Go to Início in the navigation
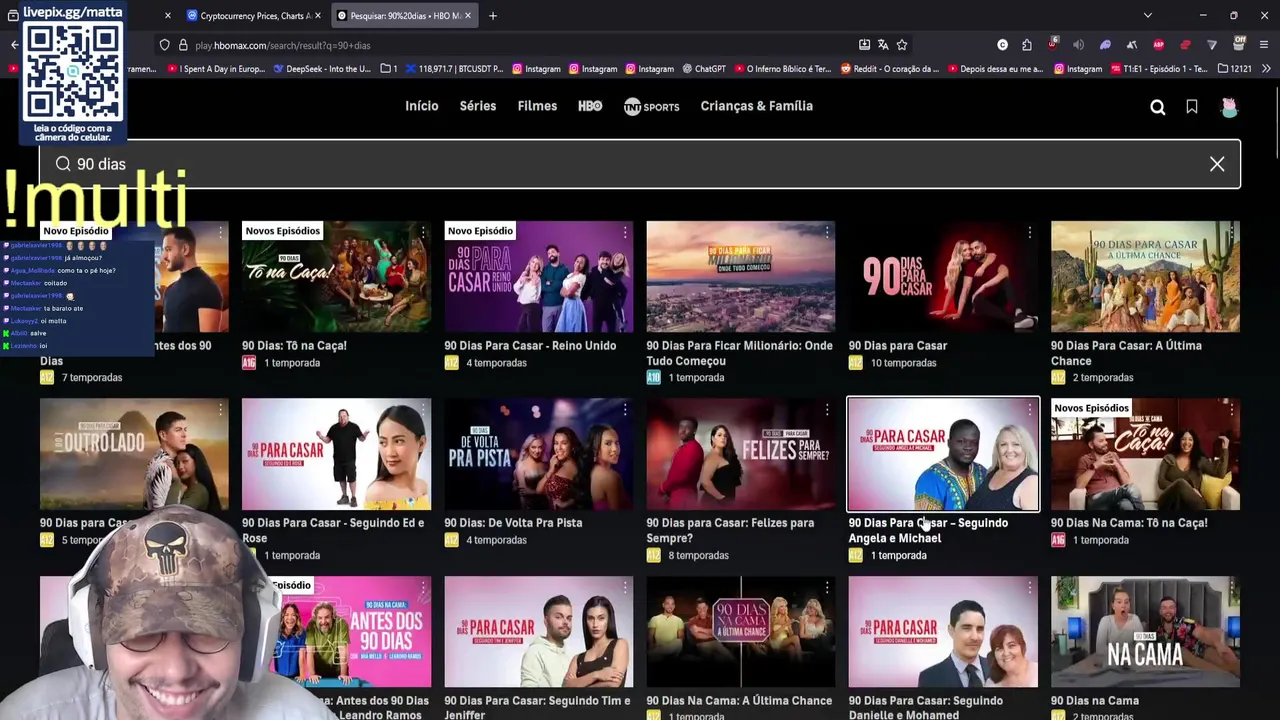The width and height of the screenshot is (1280, 720). coord(421,106)
